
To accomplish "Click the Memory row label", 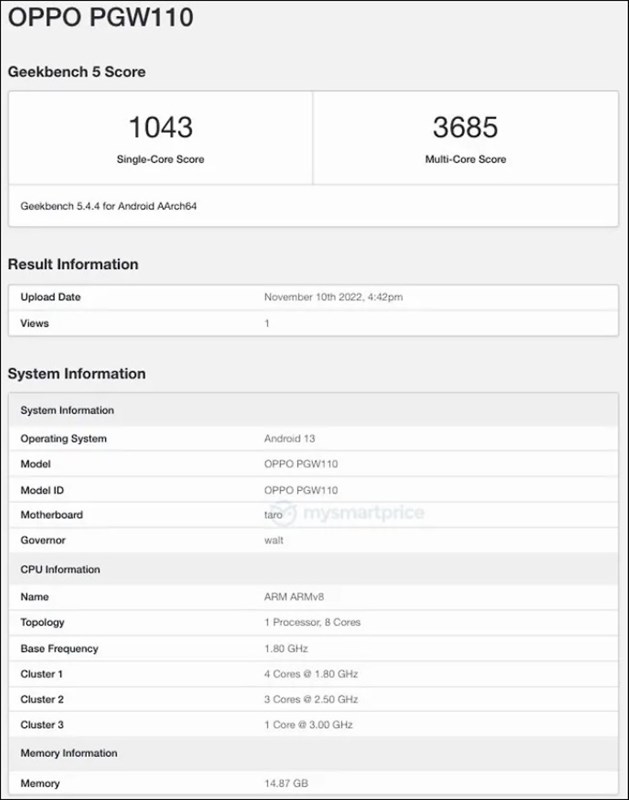I will coord(40,783).
